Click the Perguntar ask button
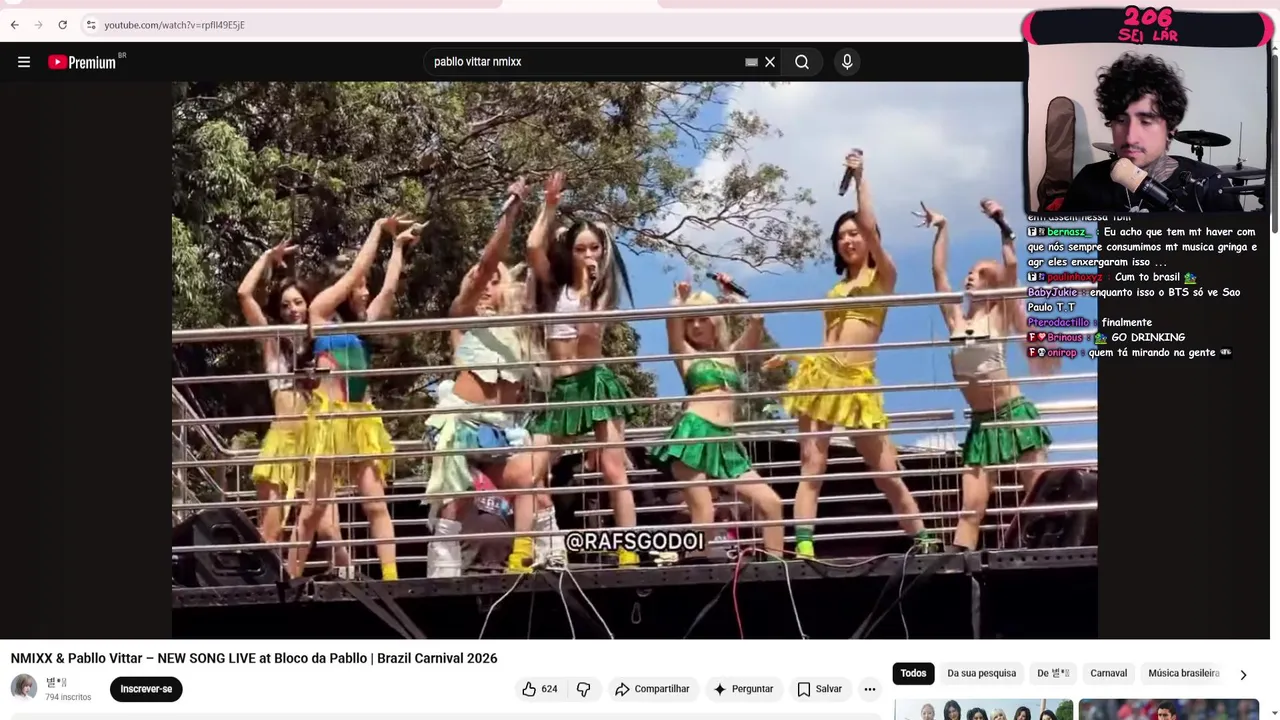Viewport: 1280px width, 720px height. pyautogui.click(x=743, y=689)
